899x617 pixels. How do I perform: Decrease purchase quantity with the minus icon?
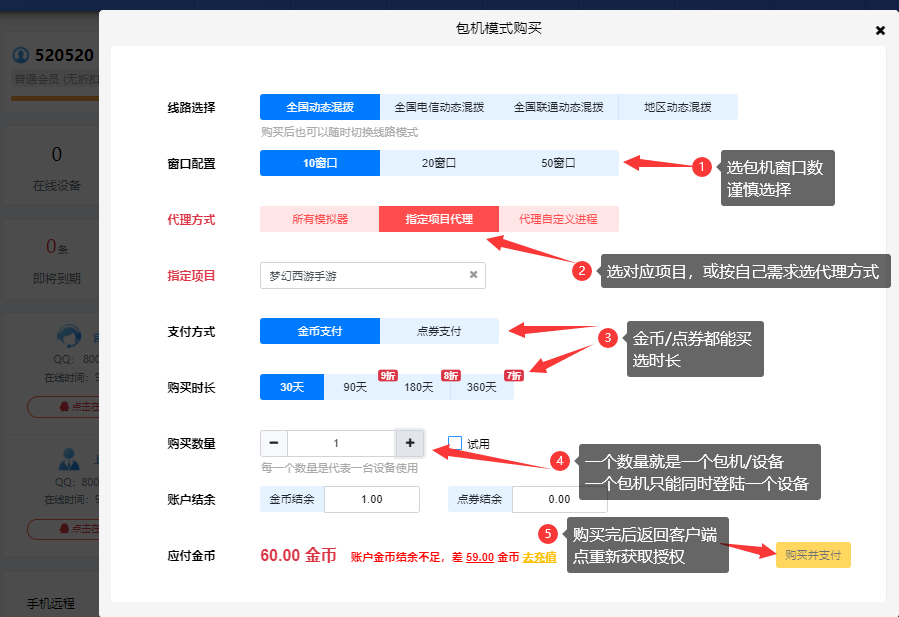[x=272, y=442]
